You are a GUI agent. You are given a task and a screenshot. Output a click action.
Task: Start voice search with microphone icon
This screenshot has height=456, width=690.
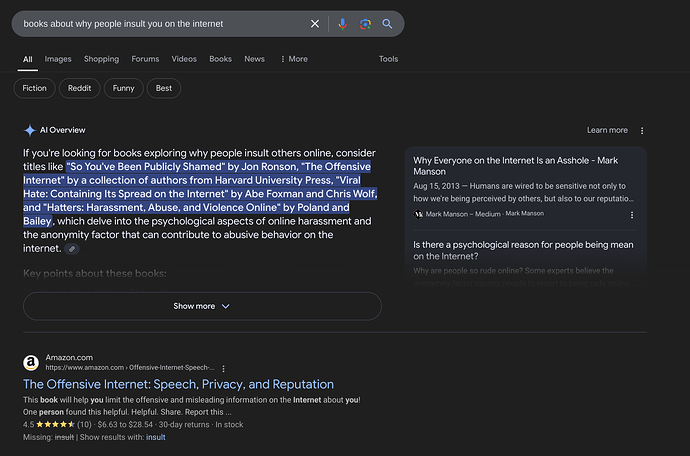(x=342, y=24)
